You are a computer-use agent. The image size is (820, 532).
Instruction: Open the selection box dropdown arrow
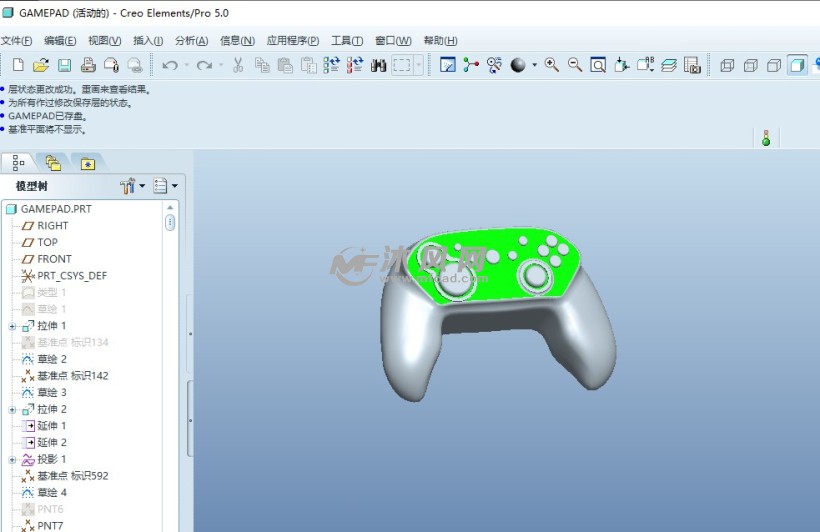(x=418, y=65)
